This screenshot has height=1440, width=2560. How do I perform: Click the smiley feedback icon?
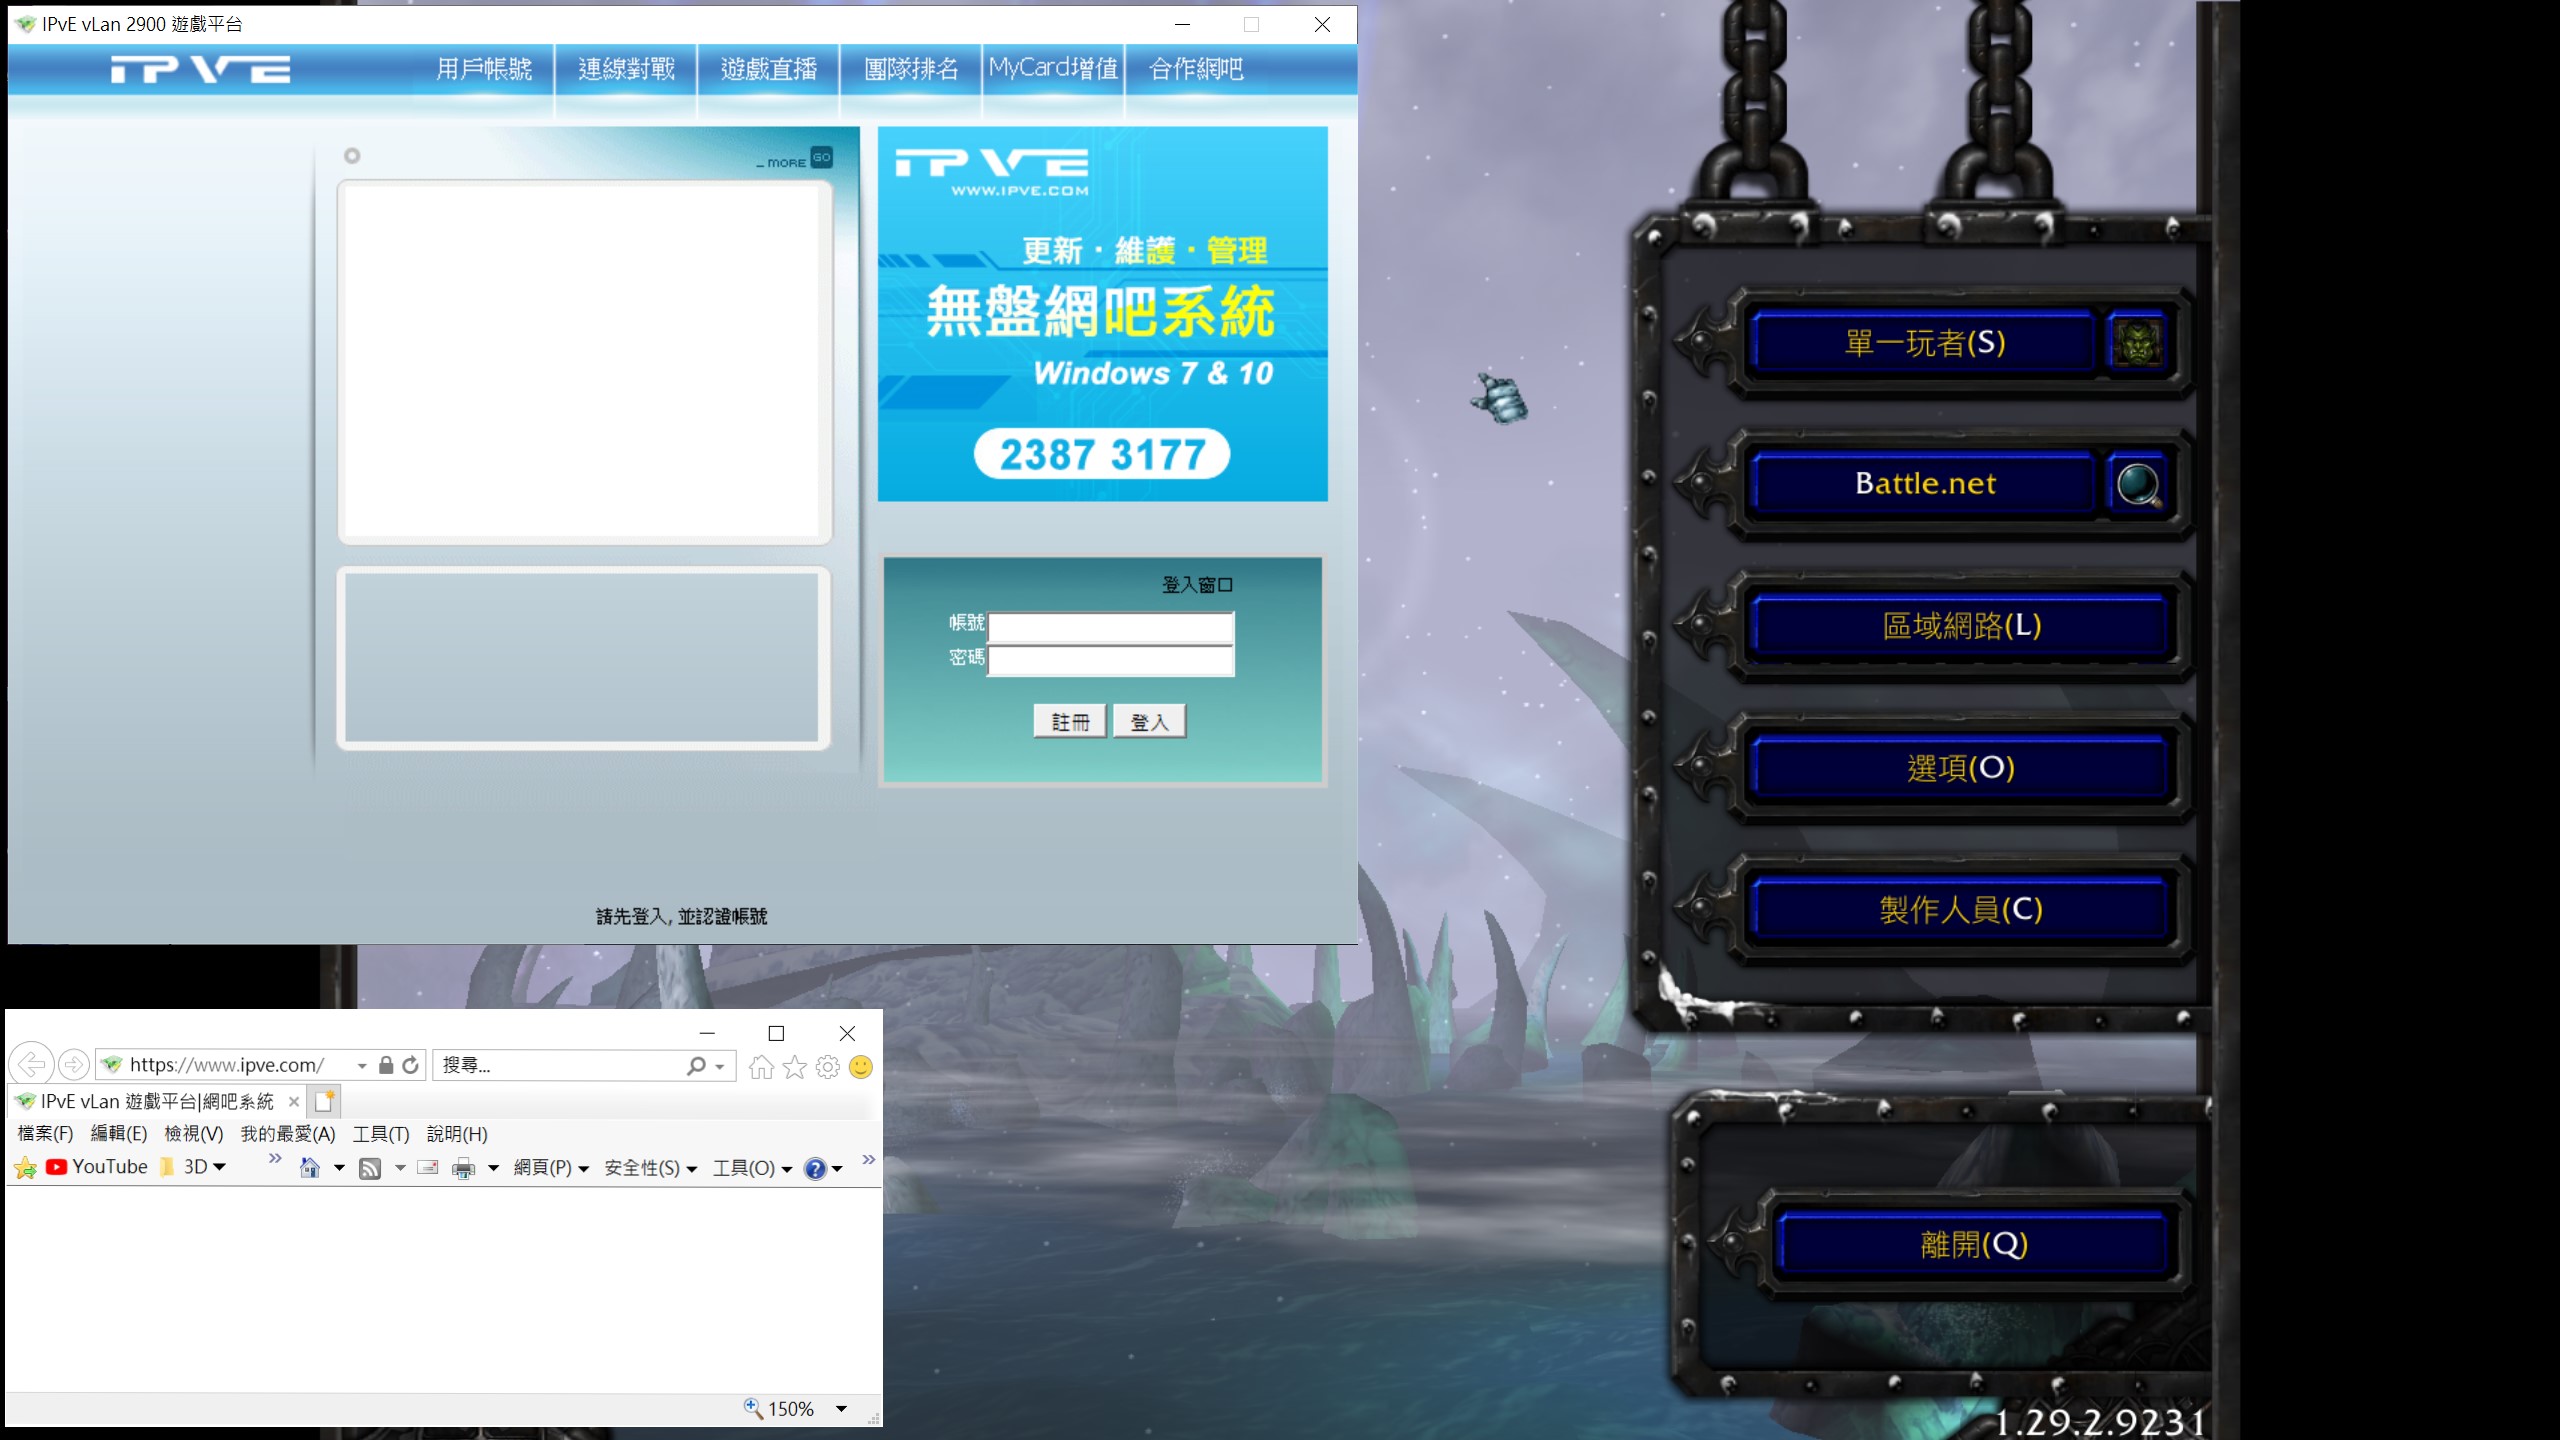pyautogui.click(x=860, y=1067)
